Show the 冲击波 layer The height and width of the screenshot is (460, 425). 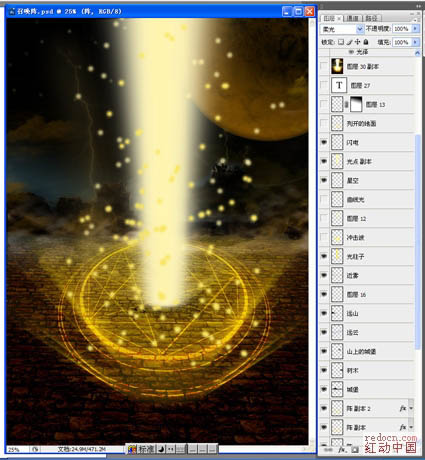[x=324, y=237]
